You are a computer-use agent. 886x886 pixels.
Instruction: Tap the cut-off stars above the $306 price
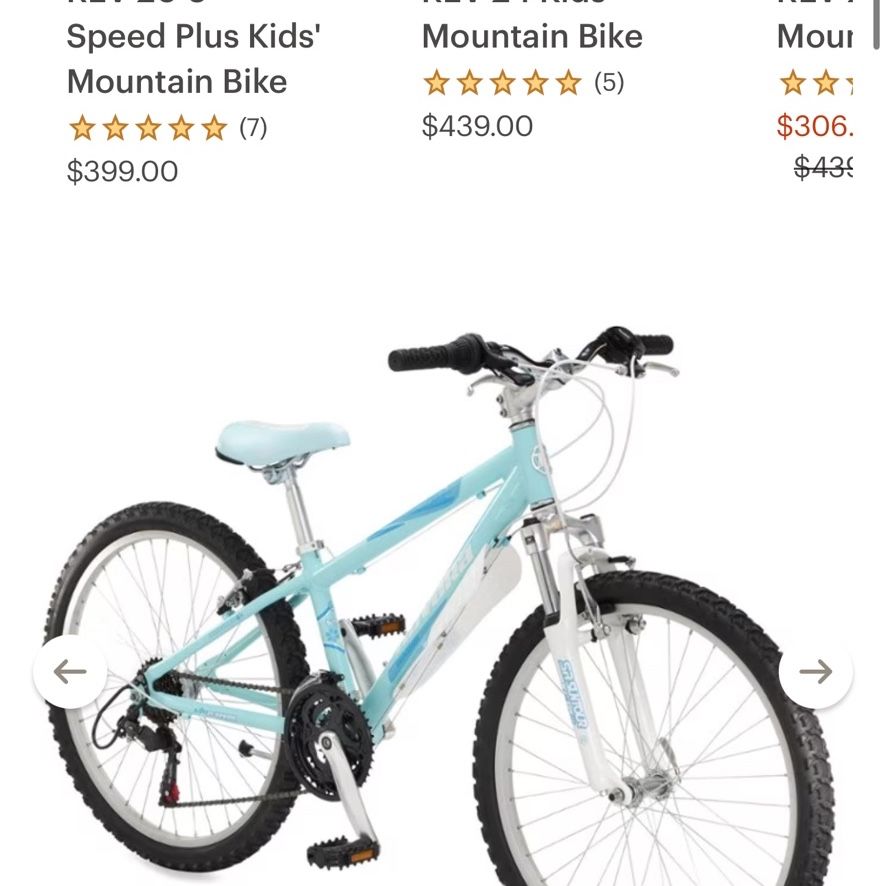816,83
